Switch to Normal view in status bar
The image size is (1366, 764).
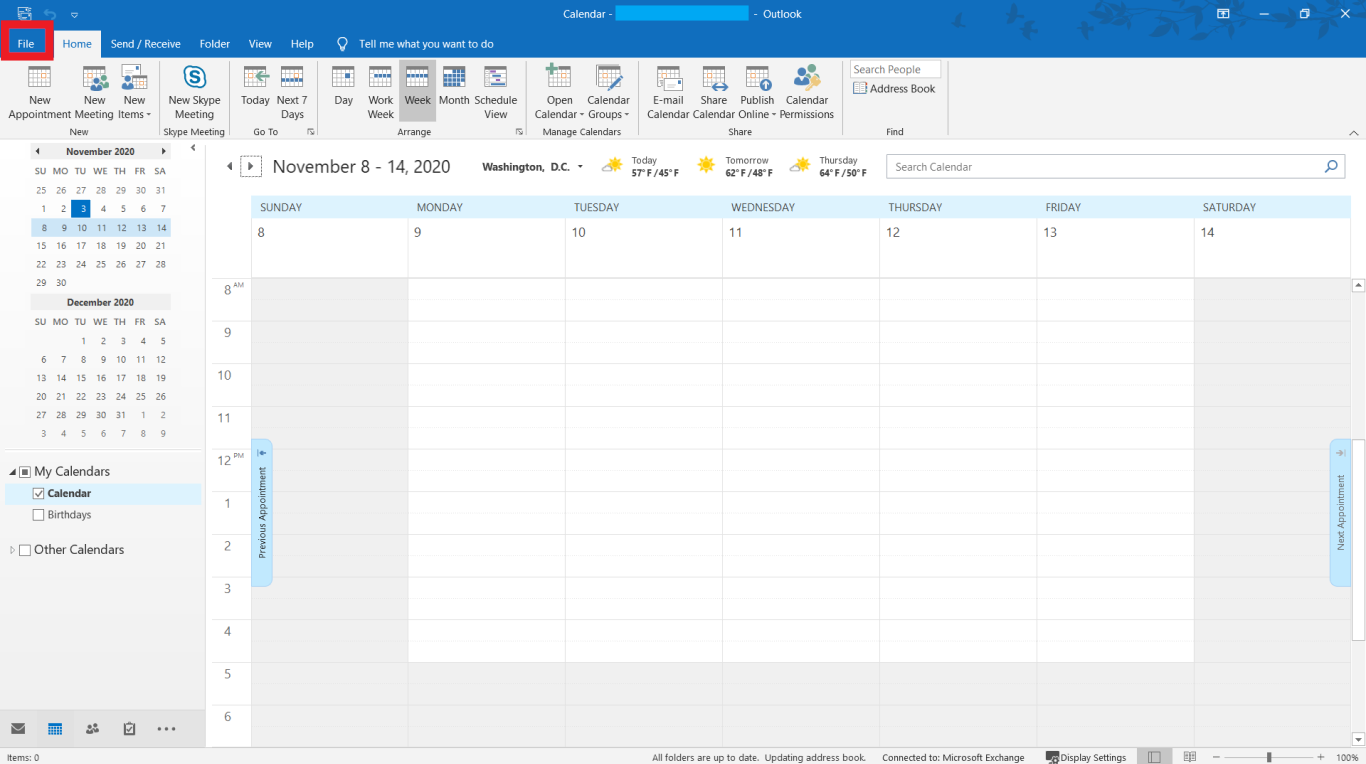point(1155,757)
